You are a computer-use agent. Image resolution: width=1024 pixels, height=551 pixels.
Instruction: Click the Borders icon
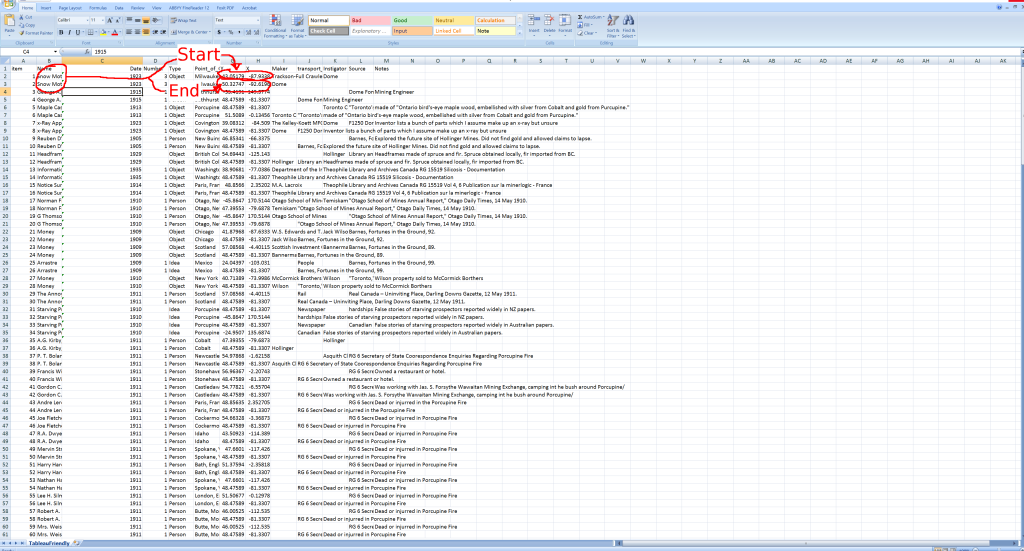click(90, 32)
